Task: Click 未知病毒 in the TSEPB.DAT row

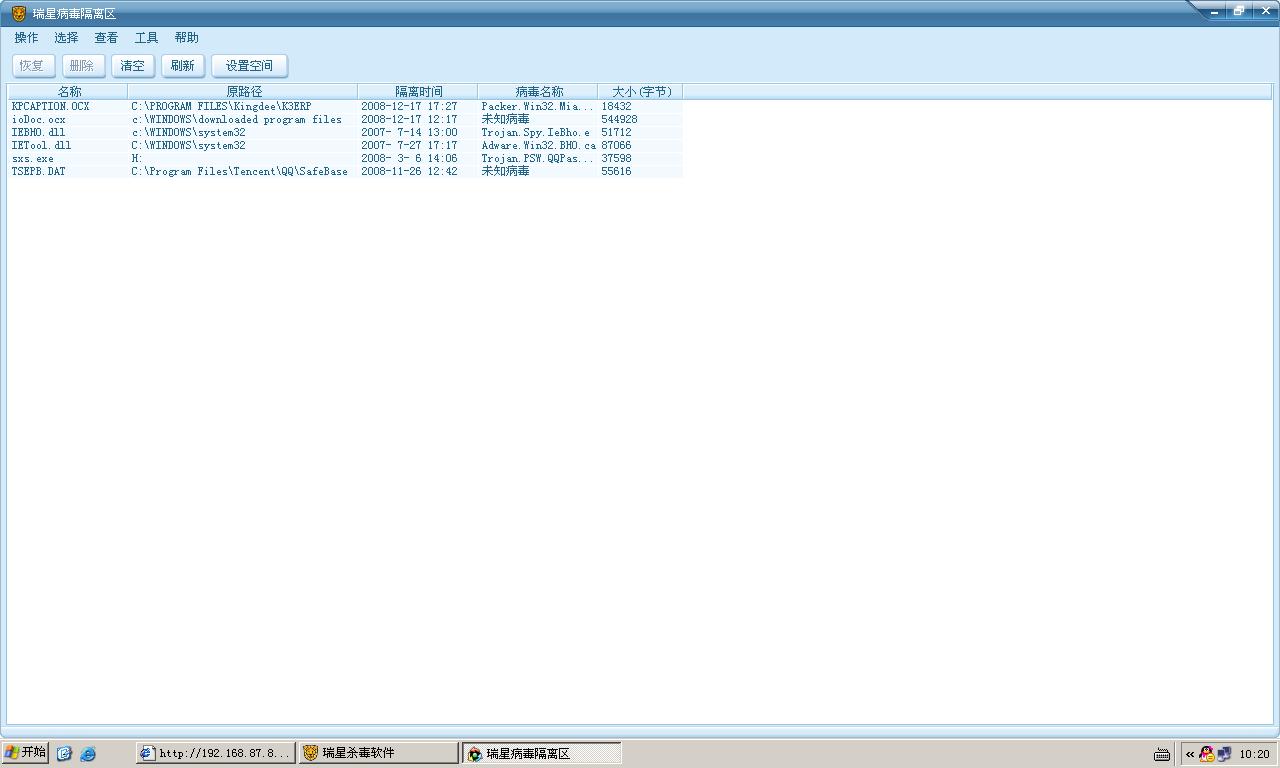Action: pos(505,171)
